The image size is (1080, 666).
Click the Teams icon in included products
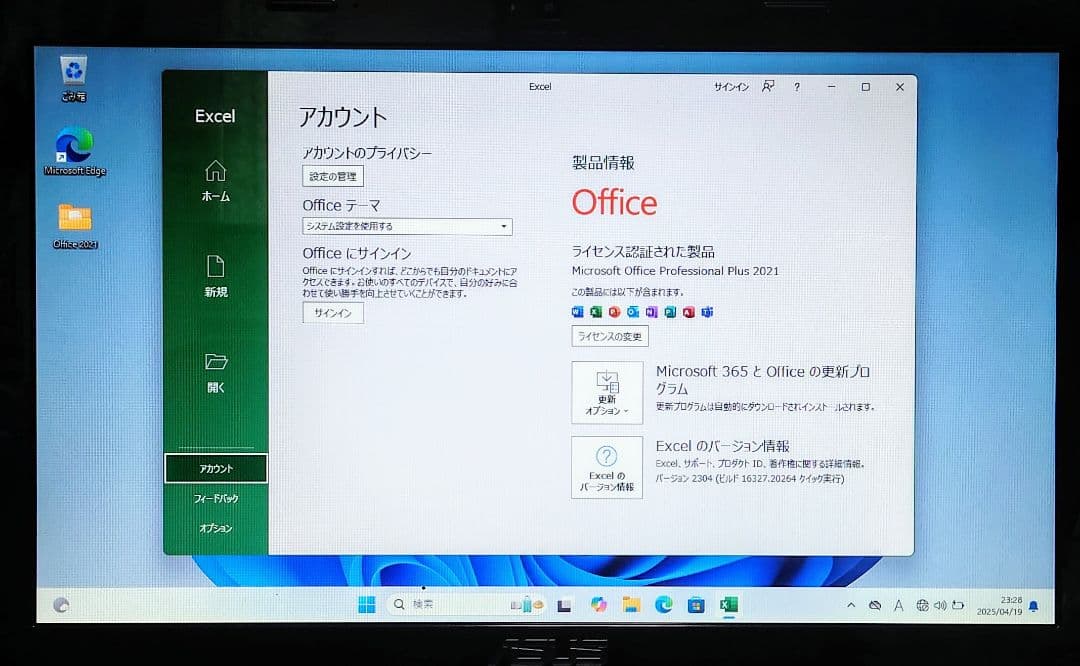(707, 312)
